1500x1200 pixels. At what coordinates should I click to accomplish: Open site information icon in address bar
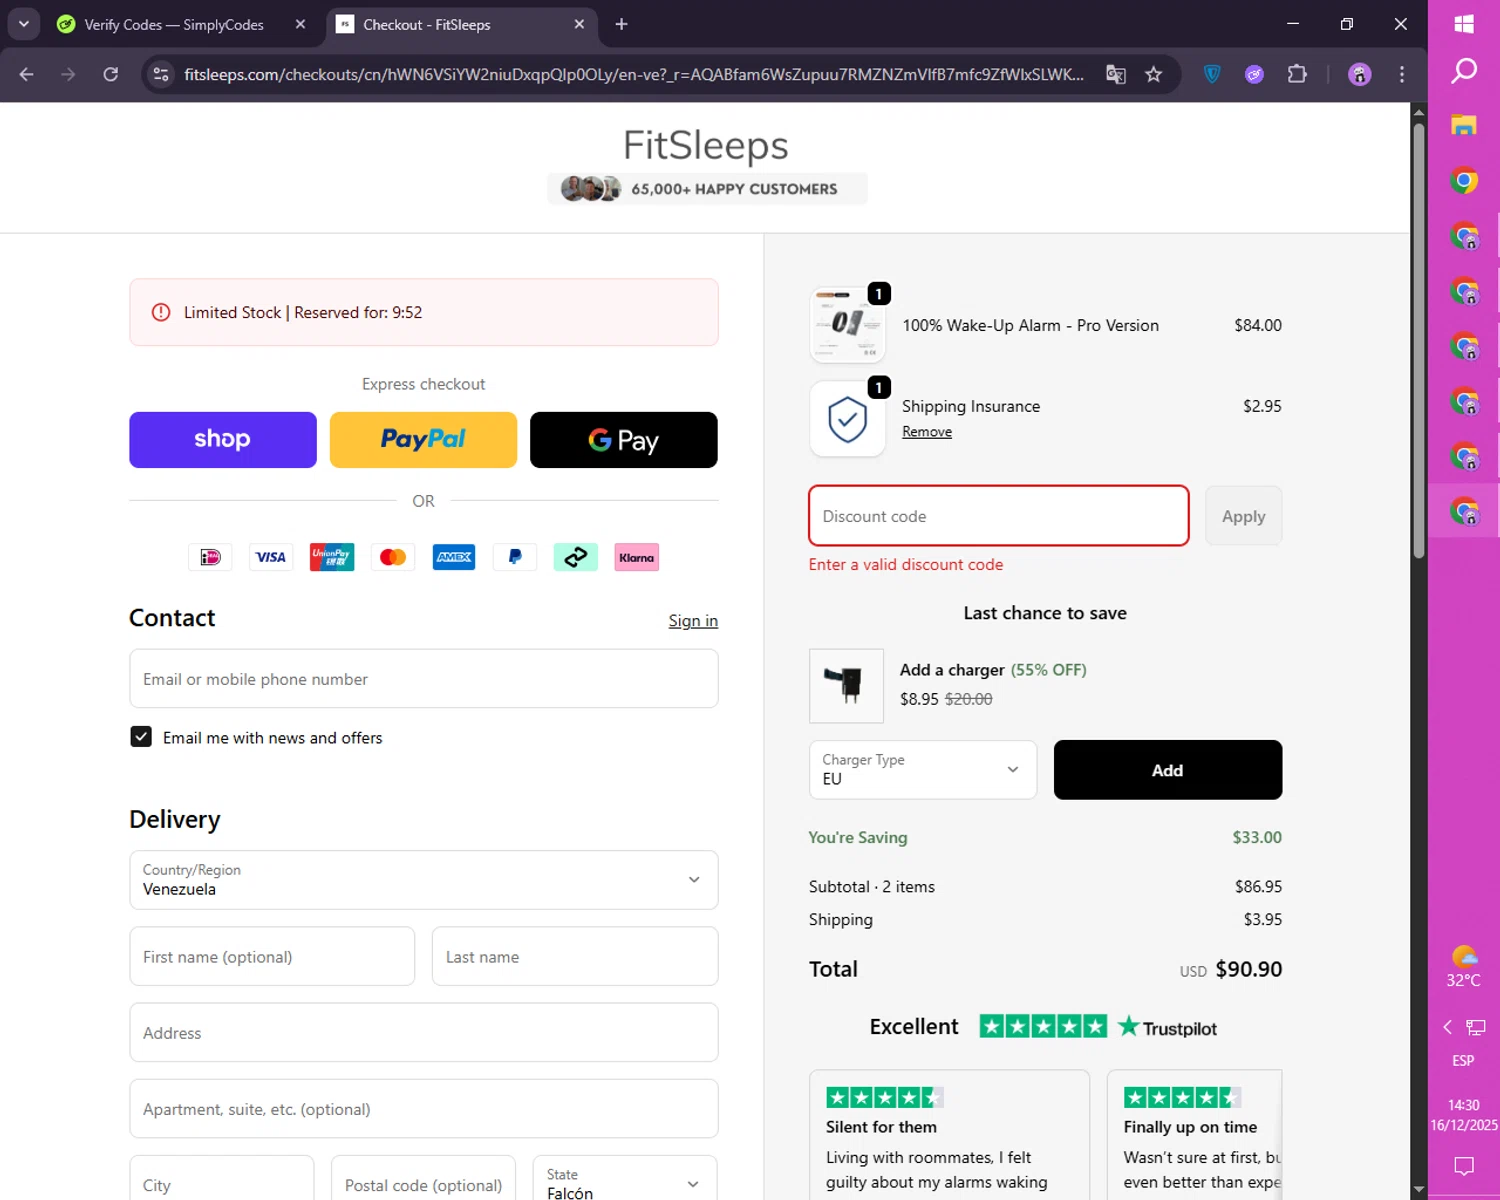[x=161, y=74]
